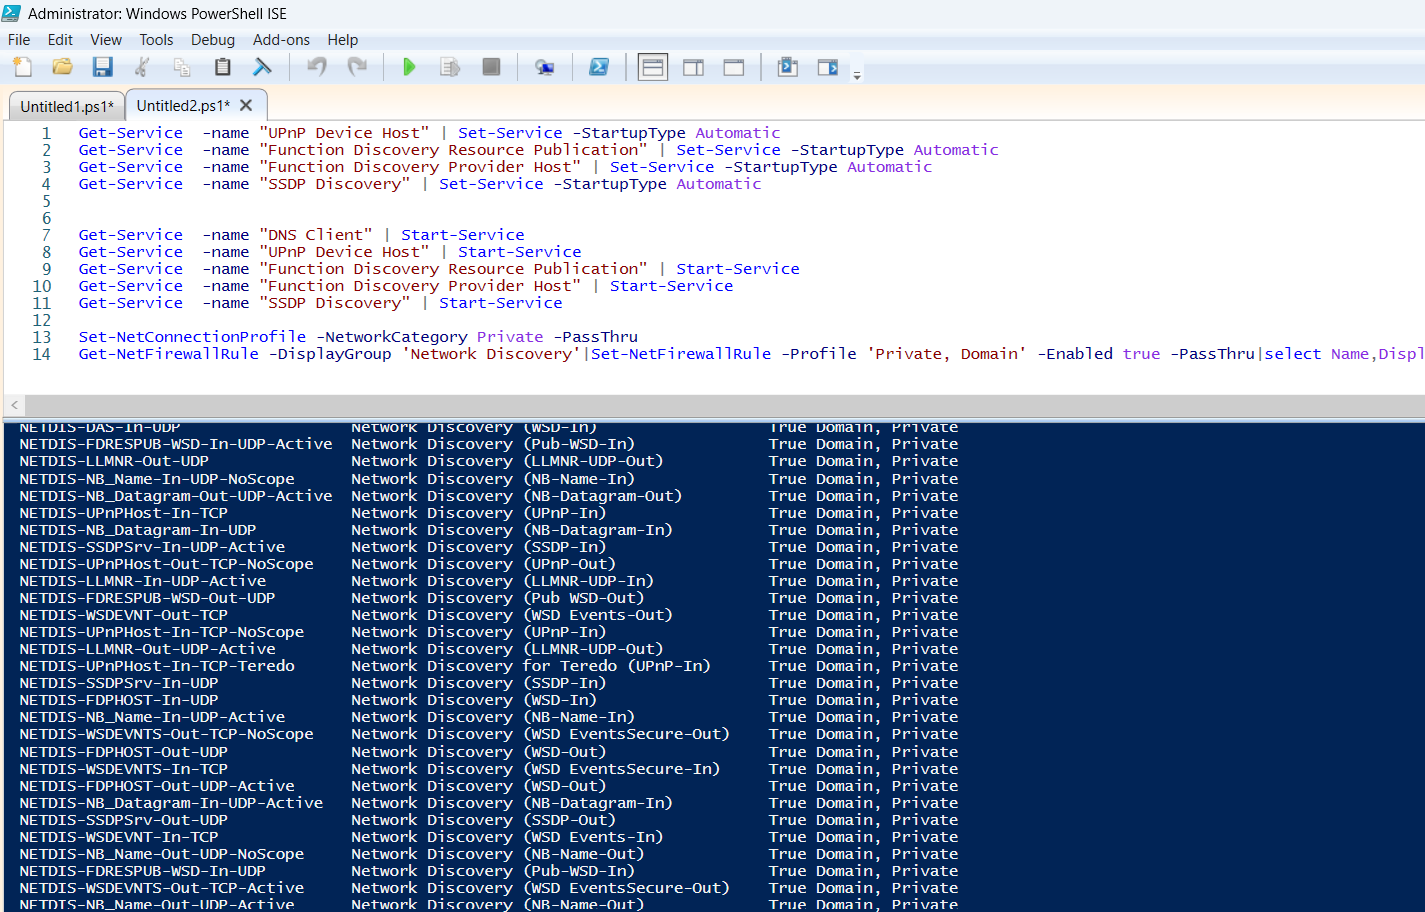Click "Function Discovery Provider Host" on line 3

point(420,167)
